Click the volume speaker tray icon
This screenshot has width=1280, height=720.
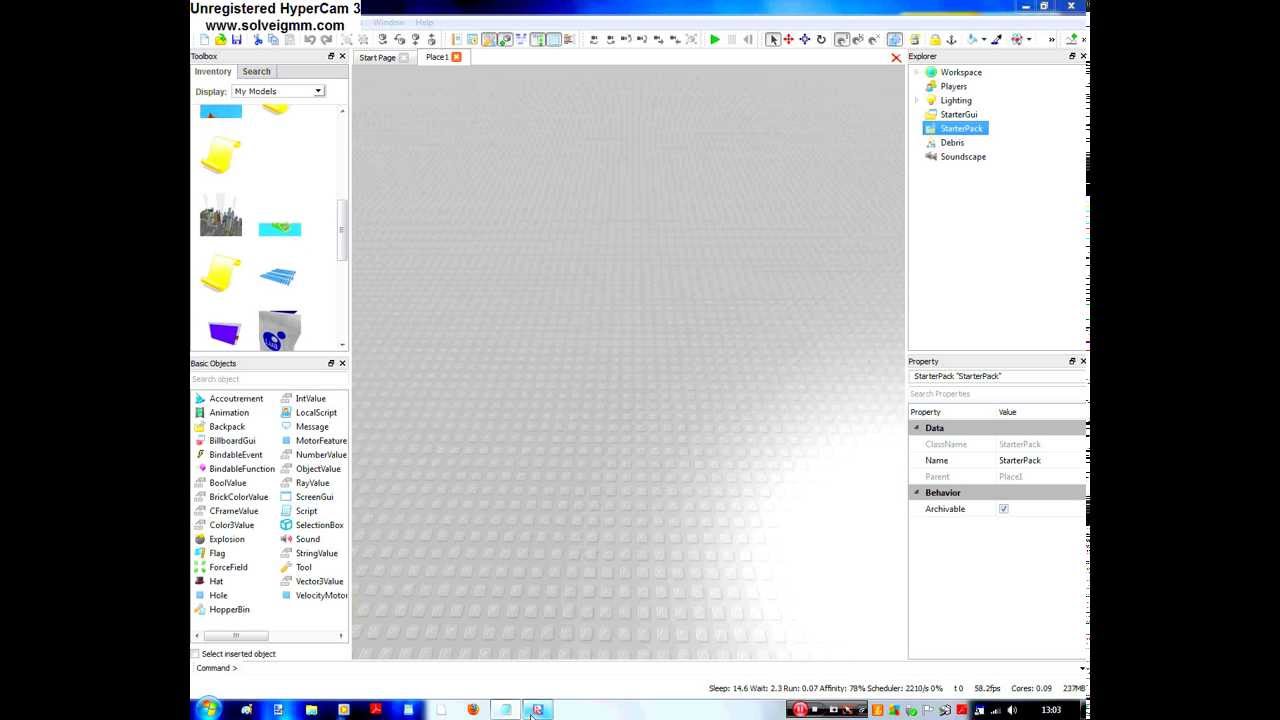1012,710
